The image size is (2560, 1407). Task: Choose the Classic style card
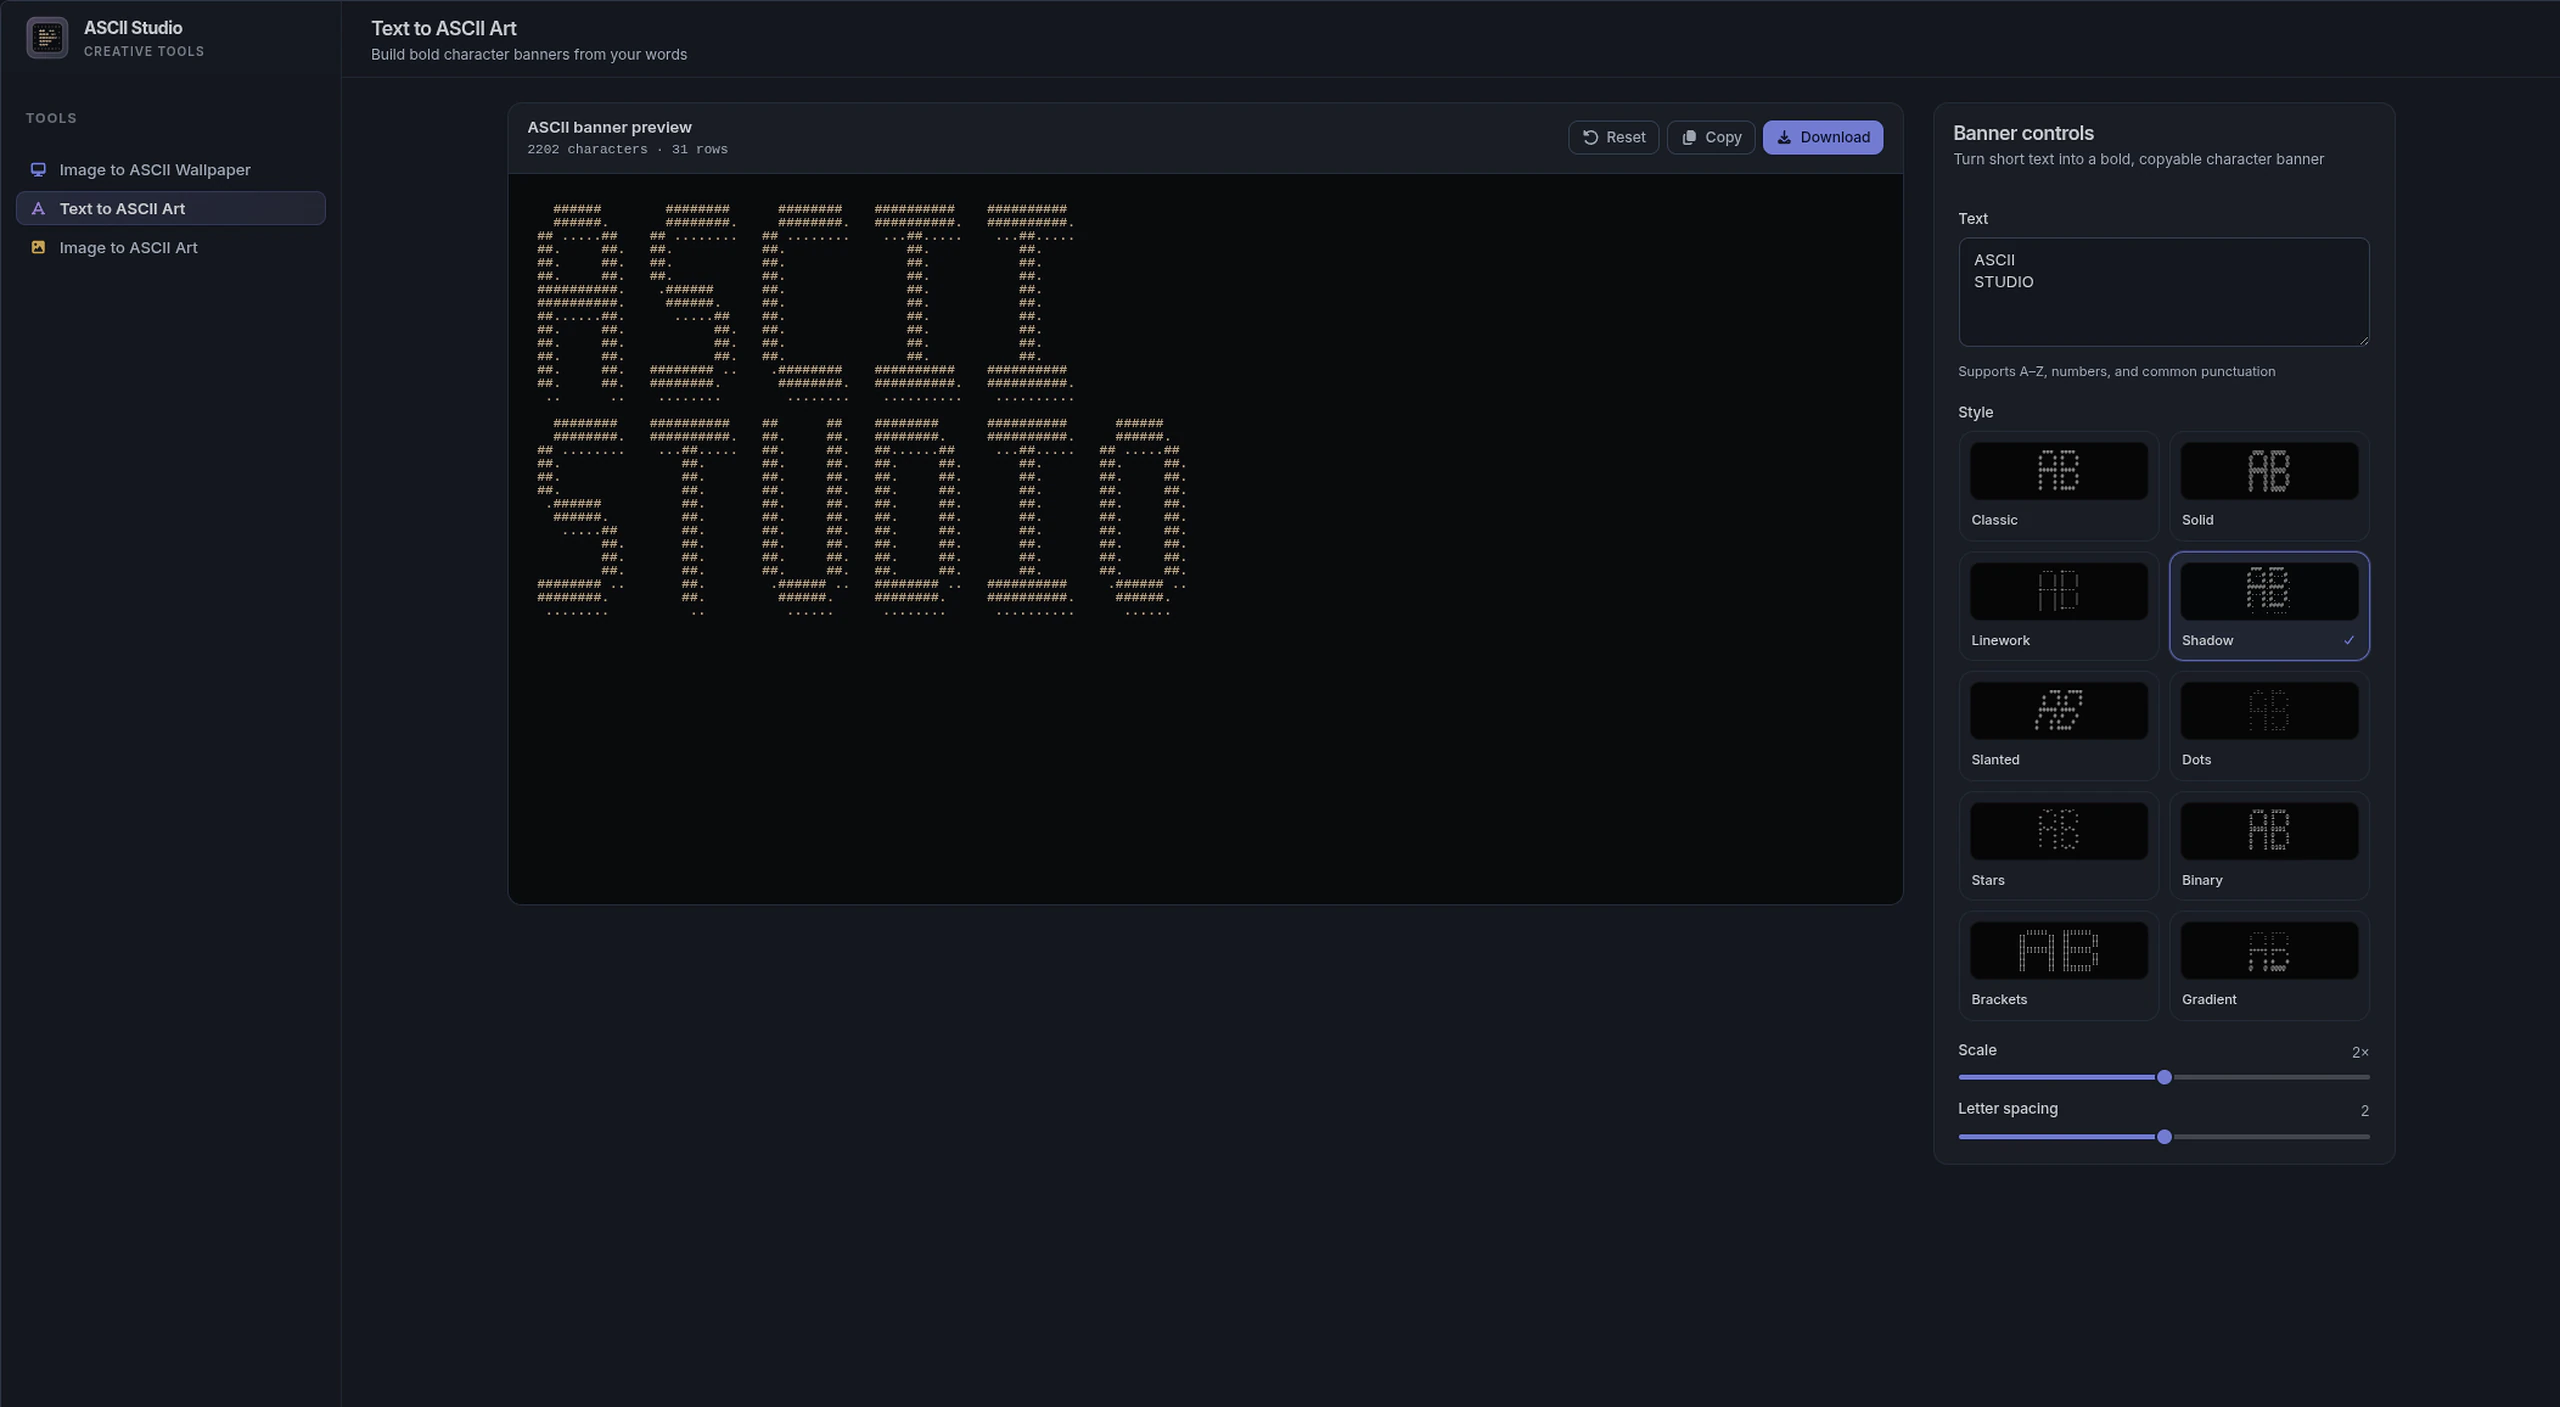tap(2058, 486)
